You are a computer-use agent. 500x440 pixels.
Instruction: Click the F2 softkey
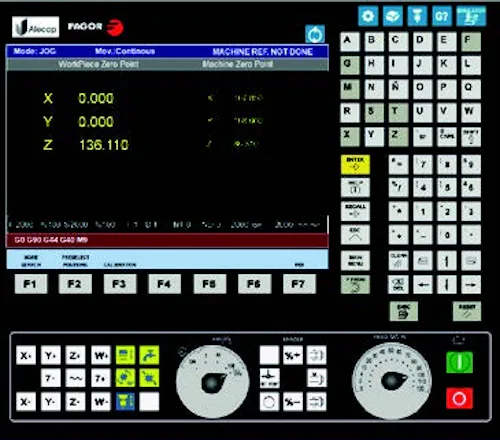(75, 284)
